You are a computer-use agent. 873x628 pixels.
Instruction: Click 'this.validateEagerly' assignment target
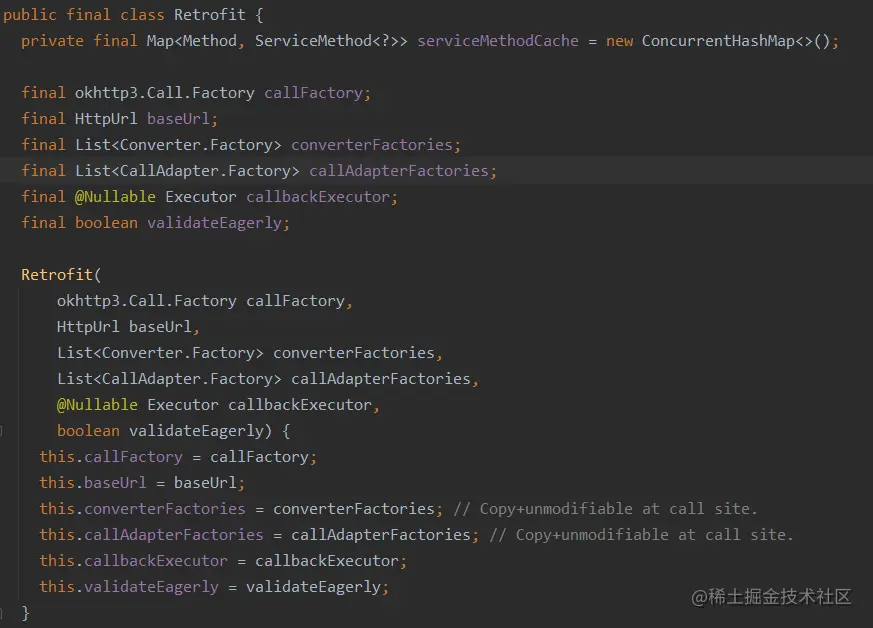point(129,587)
